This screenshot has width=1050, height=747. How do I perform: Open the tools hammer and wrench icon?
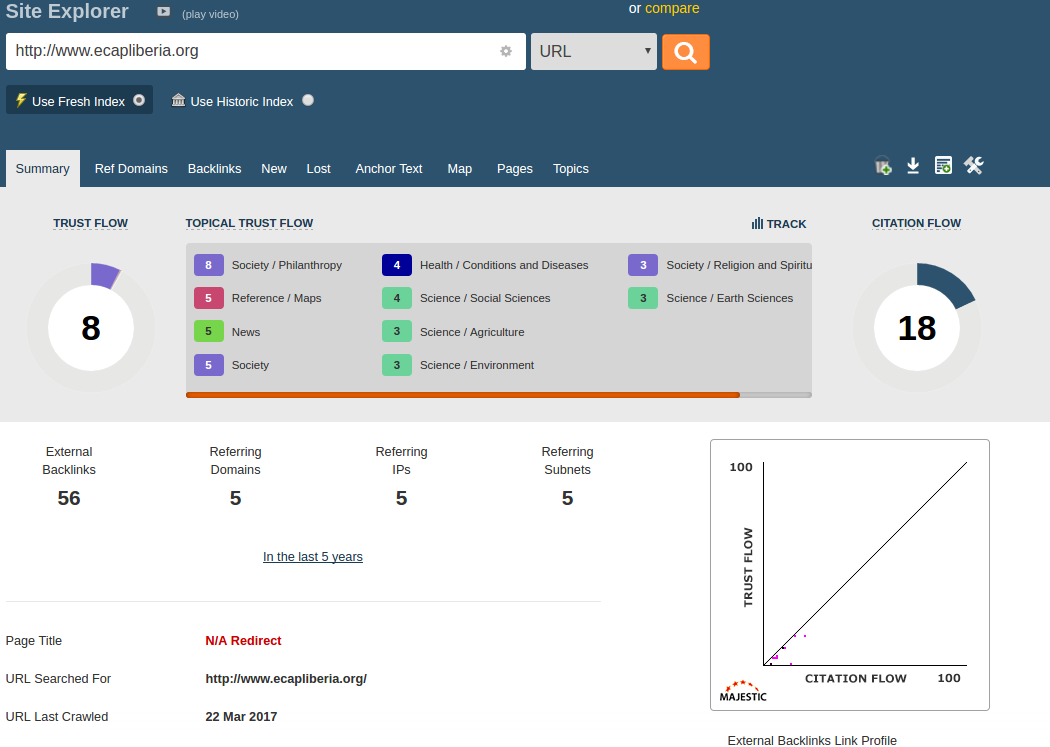[974, 166]
